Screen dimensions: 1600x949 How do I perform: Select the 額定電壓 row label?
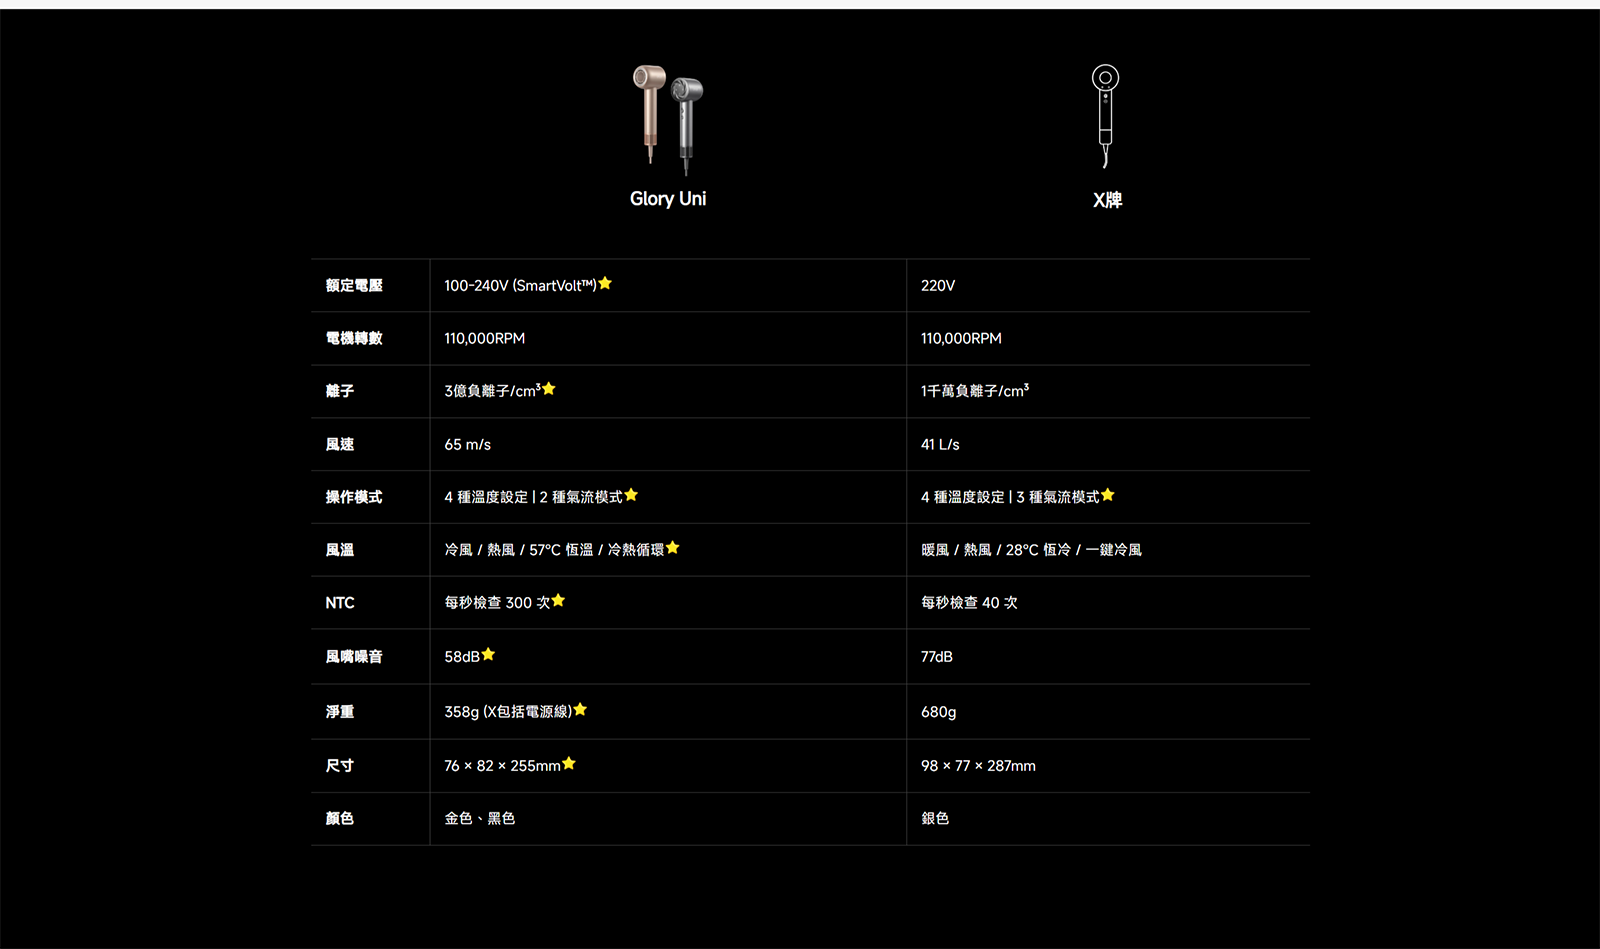coord(354,286)
